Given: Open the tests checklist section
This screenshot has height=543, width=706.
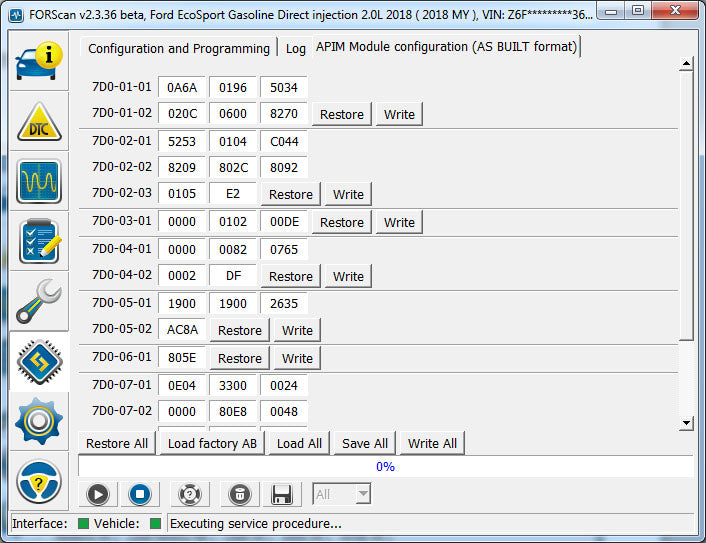Looking at the screenshot, I should pos(39,240).
